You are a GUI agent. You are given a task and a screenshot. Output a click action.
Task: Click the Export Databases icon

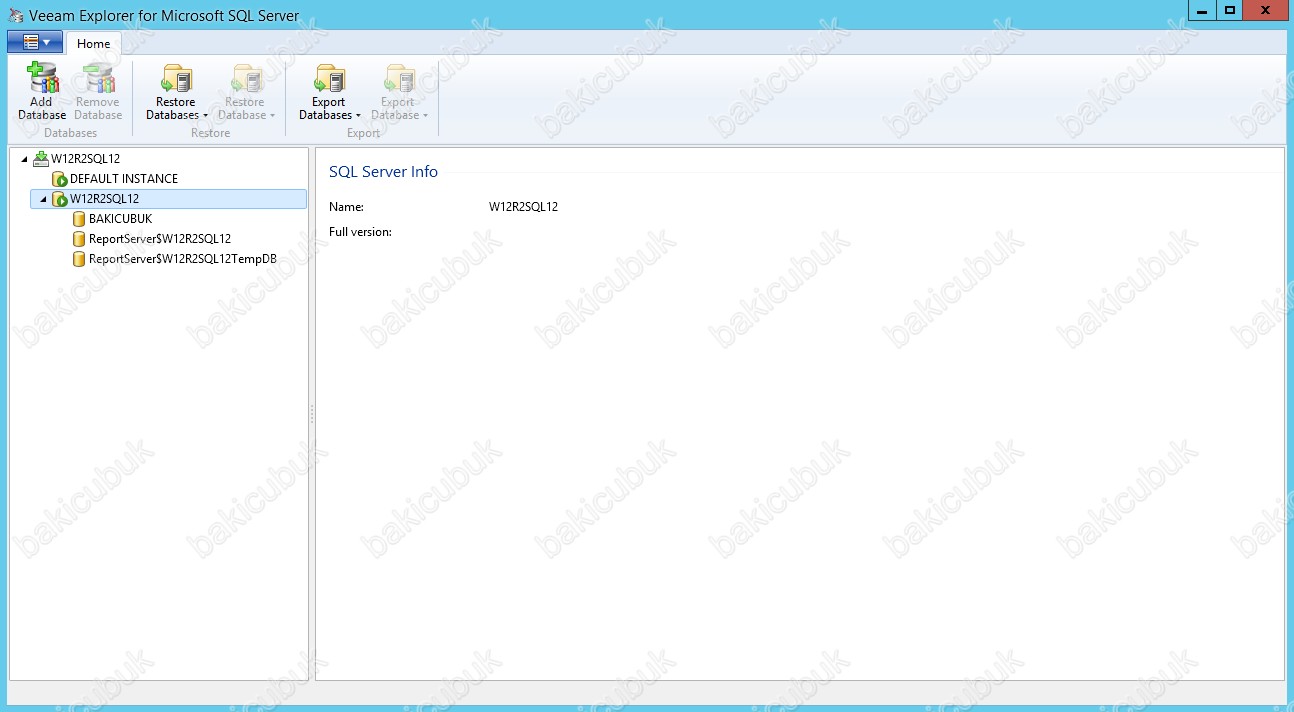pos(329,78)
